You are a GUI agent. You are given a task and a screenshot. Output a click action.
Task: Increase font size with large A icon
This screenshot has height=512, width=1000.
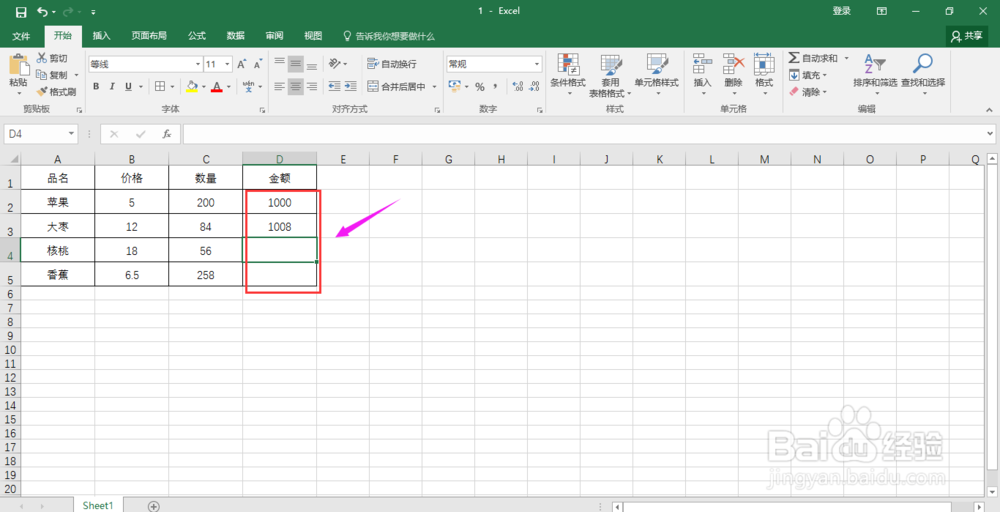[242, 64]
